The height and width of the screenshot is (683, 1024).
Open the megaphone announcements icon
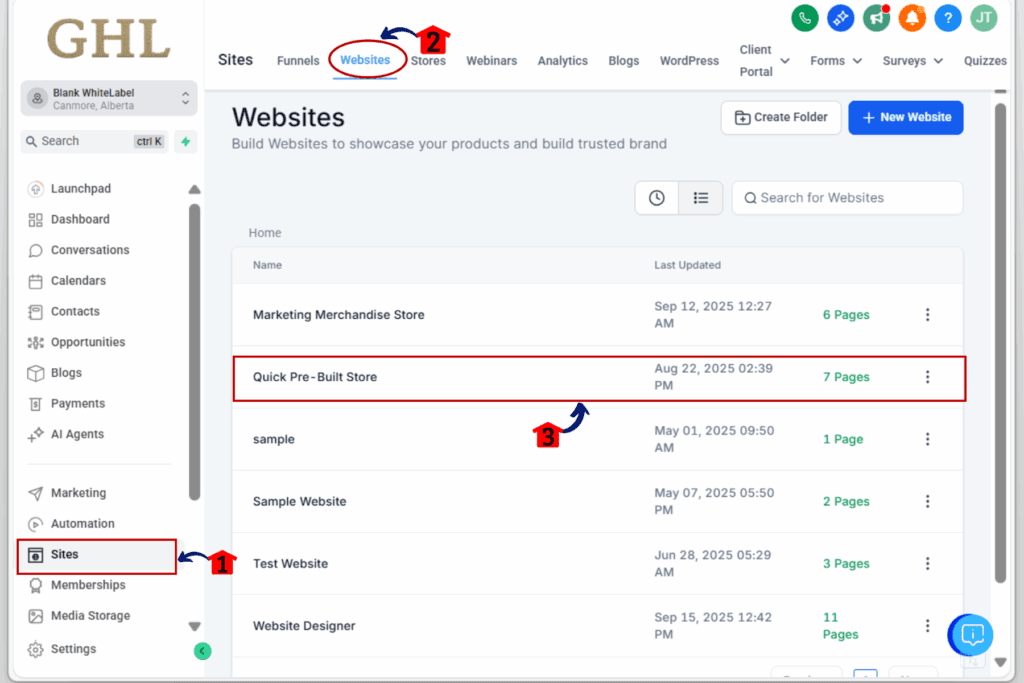point(876,18)
